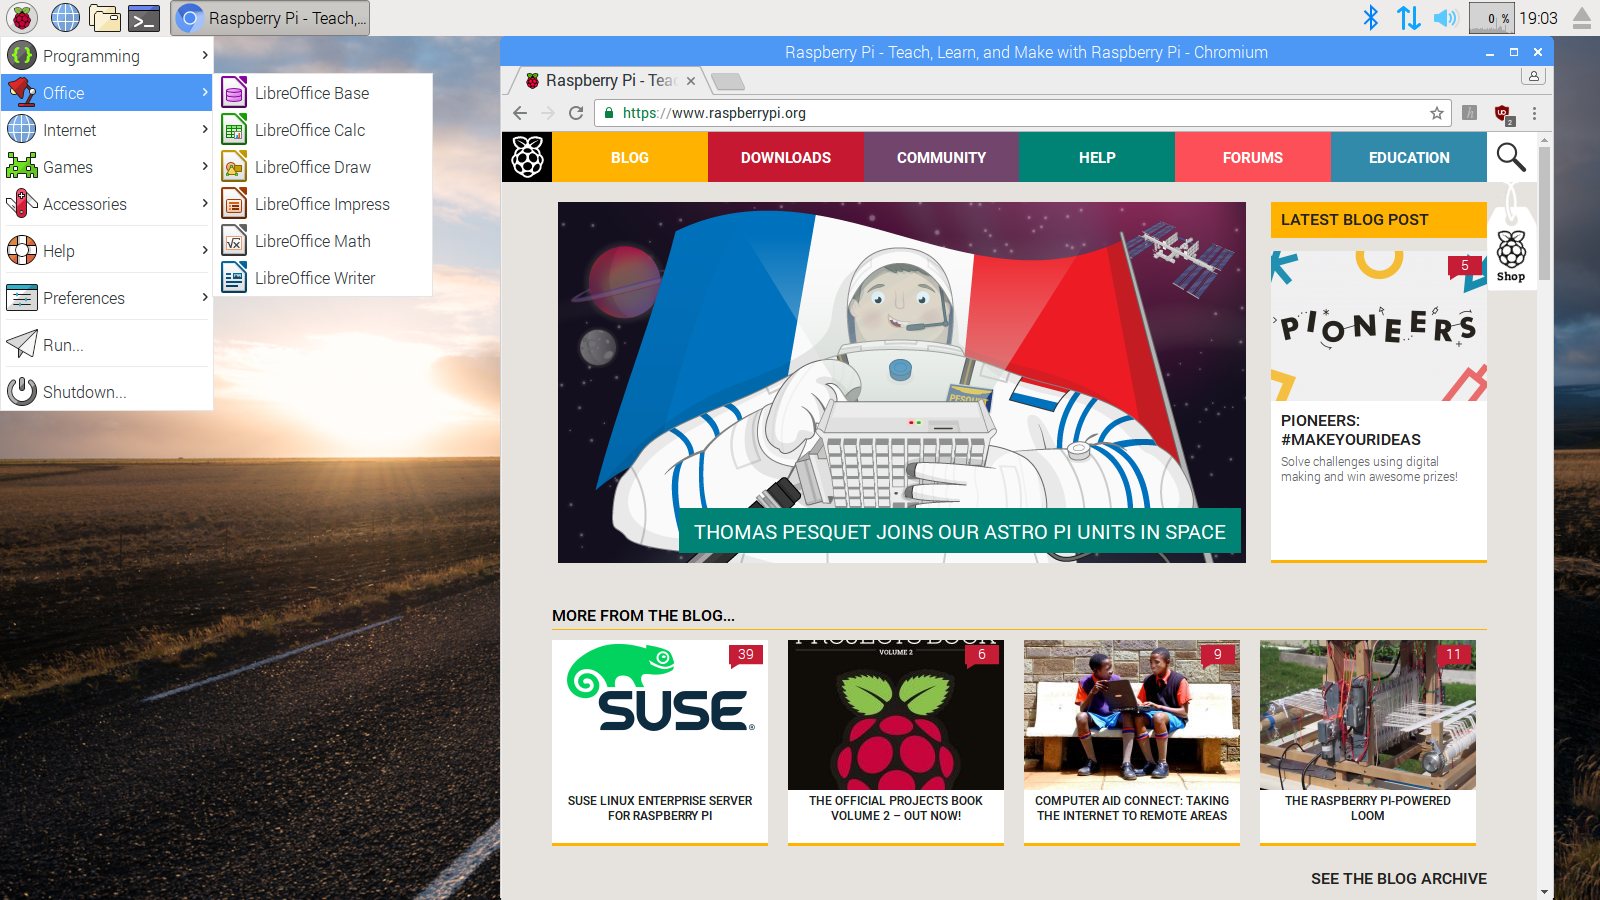Open the Pioneers blog post image
The height and width of the screenshot is (900, 1600).
click(x=1379, y=326)
